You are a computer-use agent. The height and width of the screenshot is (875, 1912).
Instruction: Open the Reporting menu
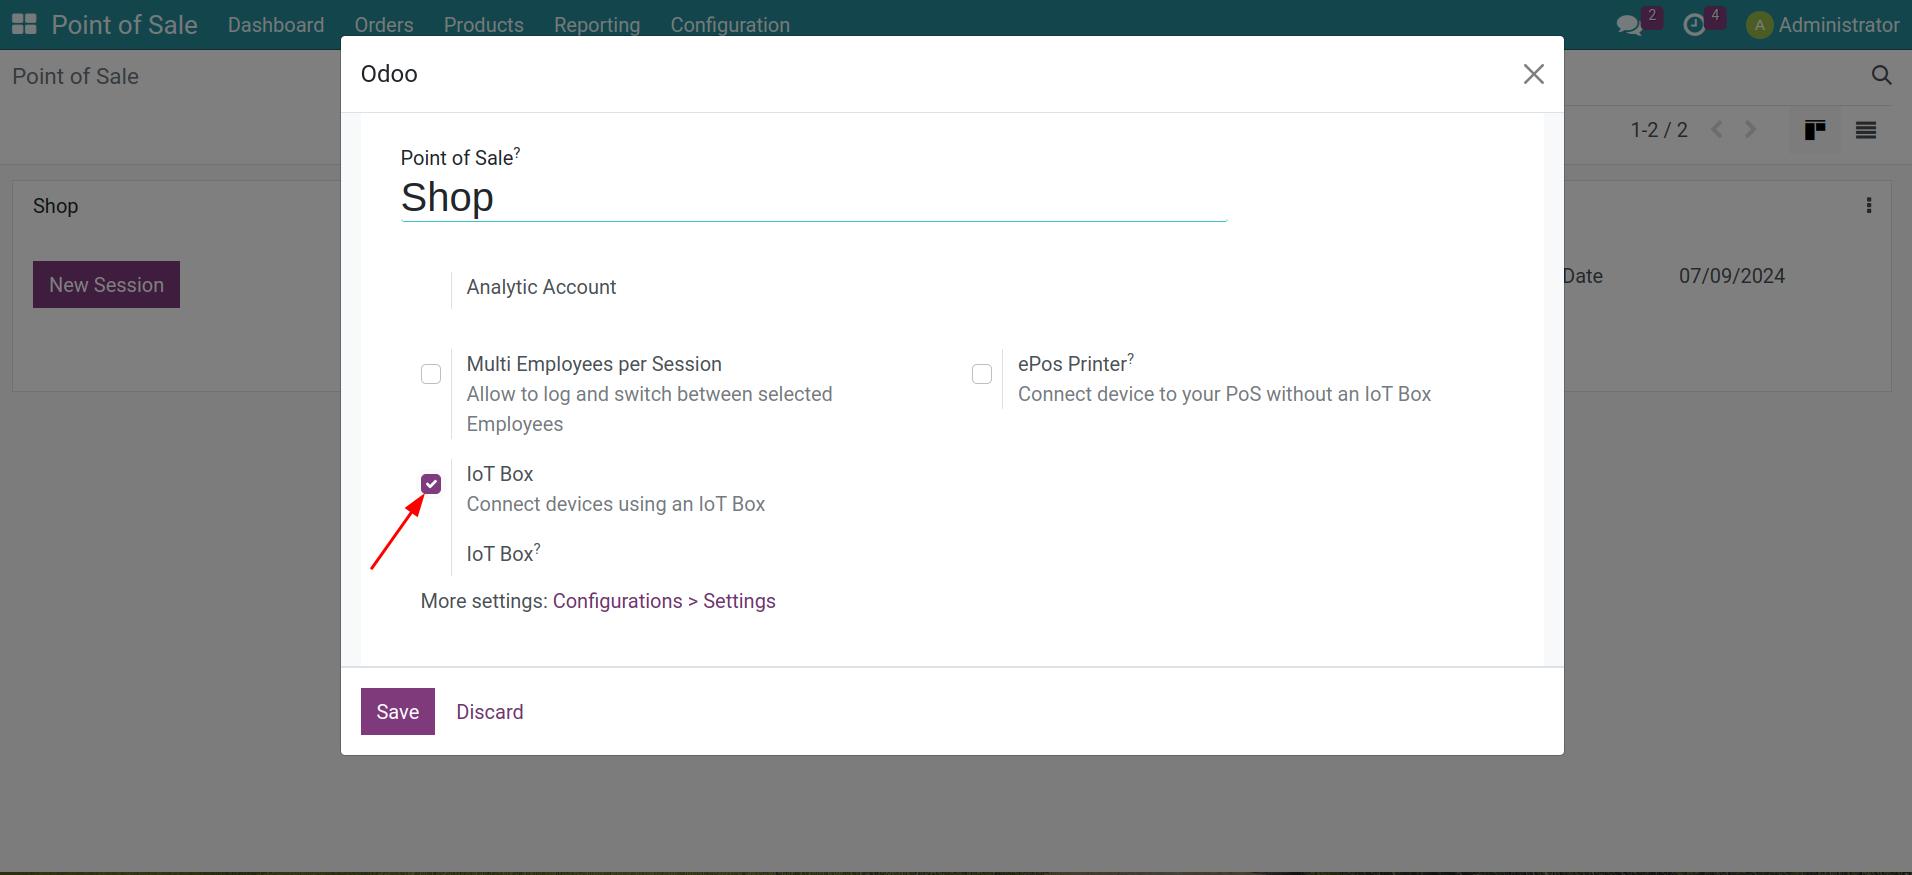pyautogui.click(x=597, y=25)
